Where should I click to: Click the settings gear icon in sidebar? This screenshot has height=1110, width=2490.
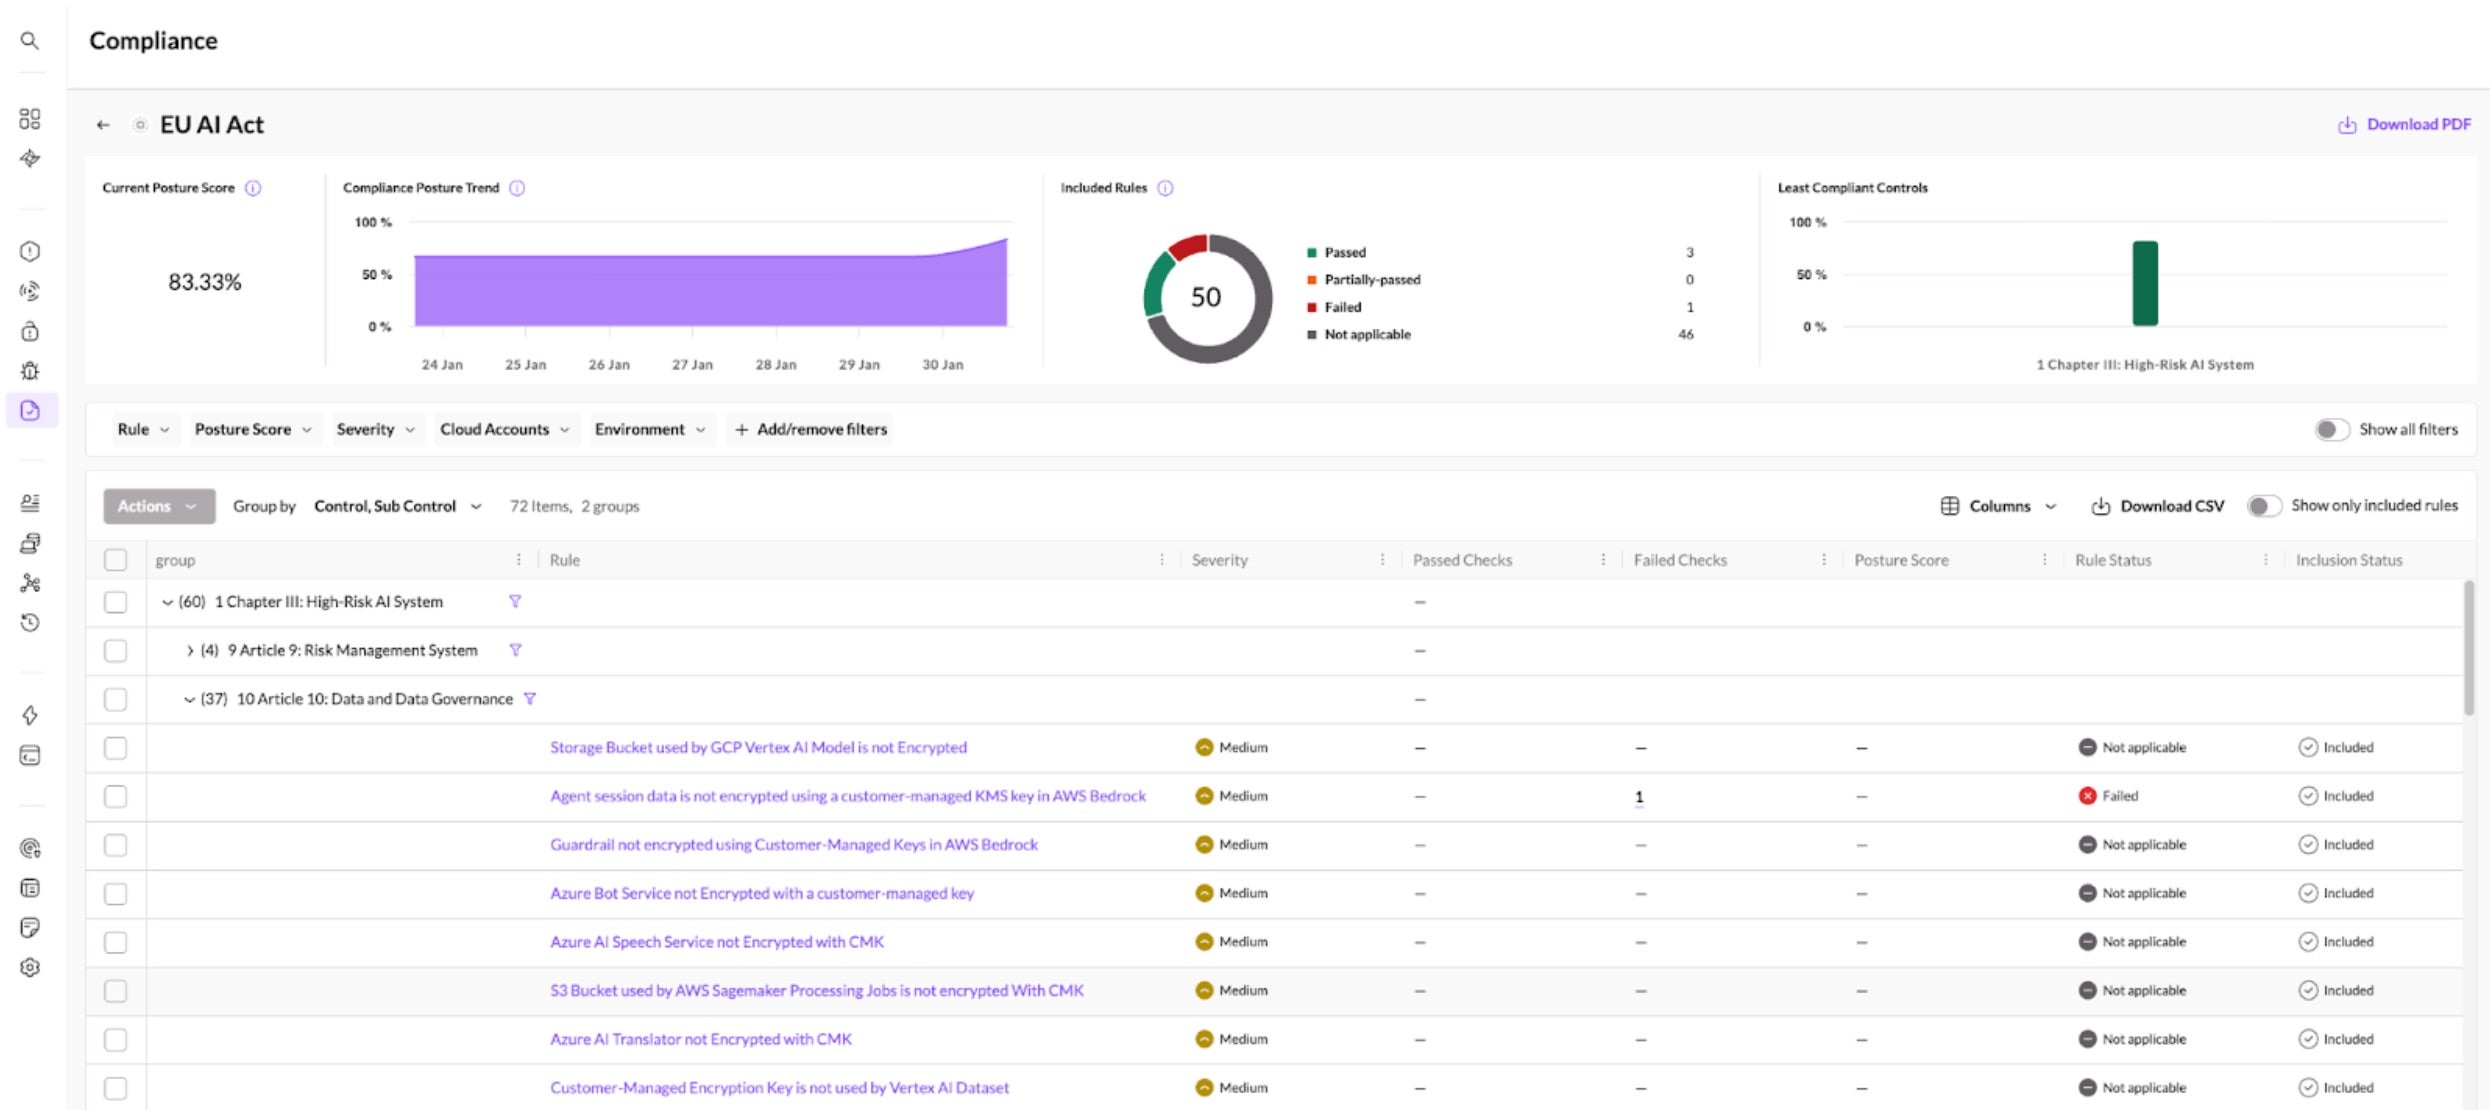30,967
